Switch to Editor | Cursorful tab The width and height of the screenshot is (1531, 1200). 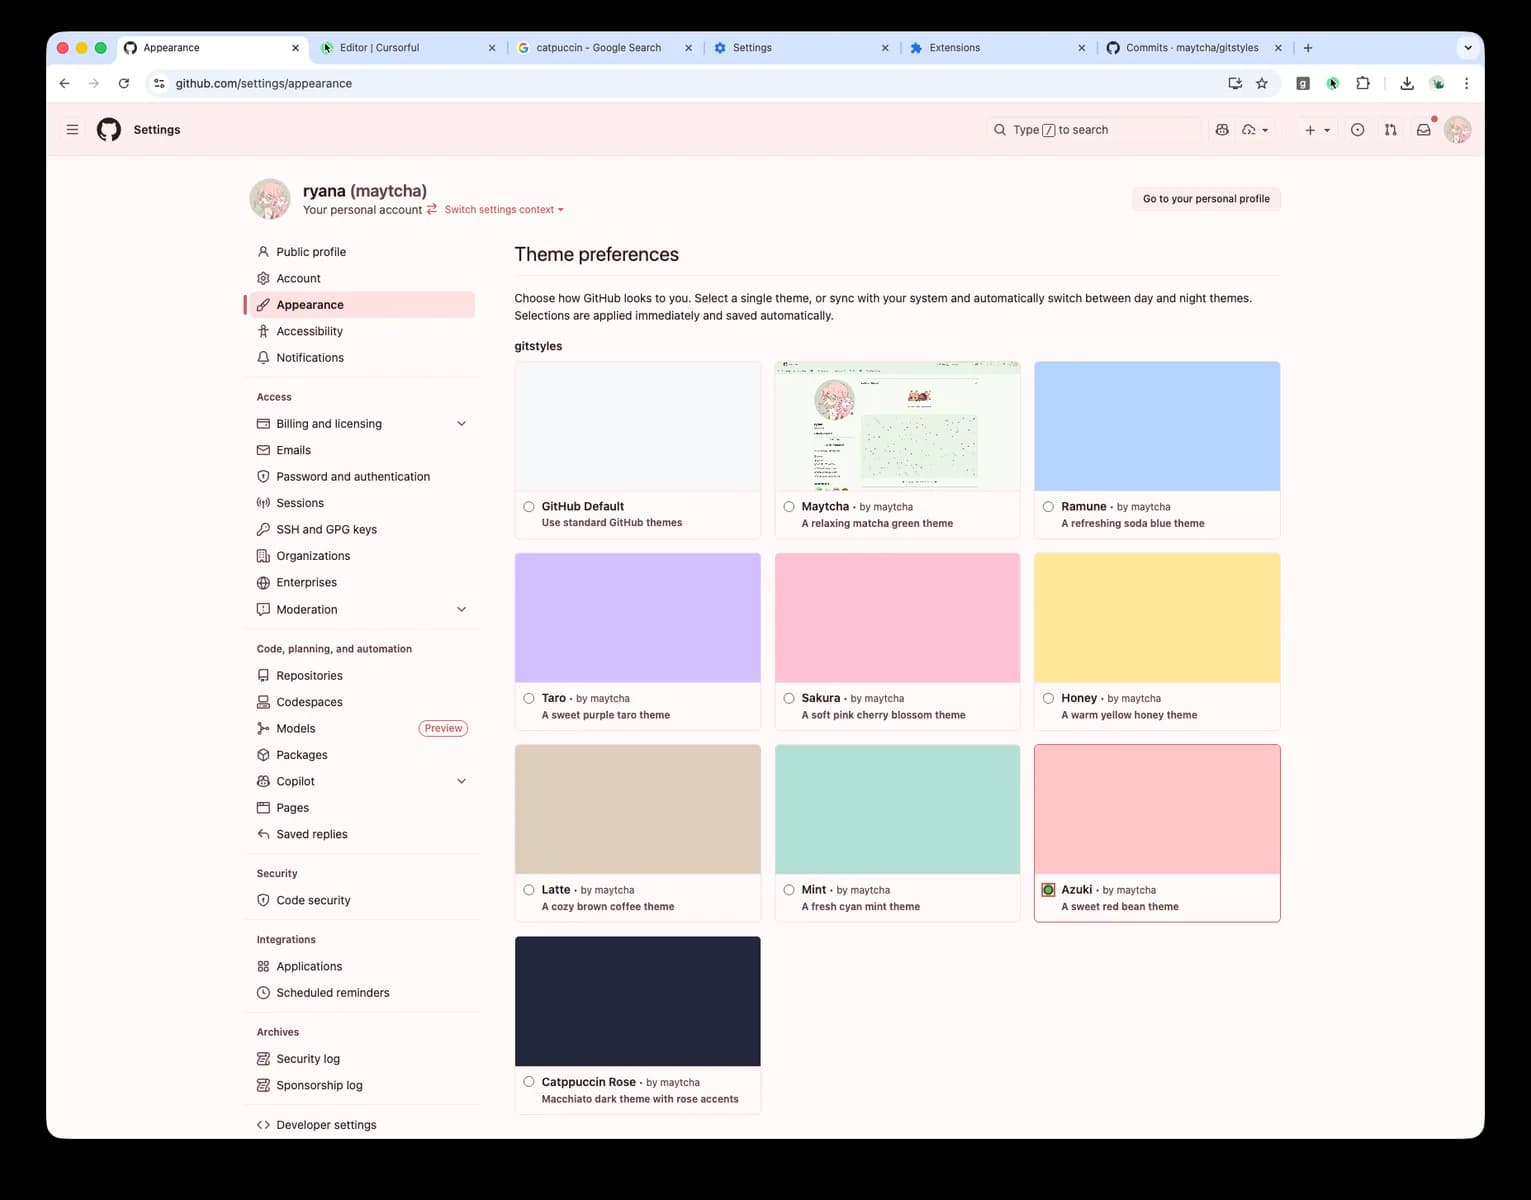point(408,48)
